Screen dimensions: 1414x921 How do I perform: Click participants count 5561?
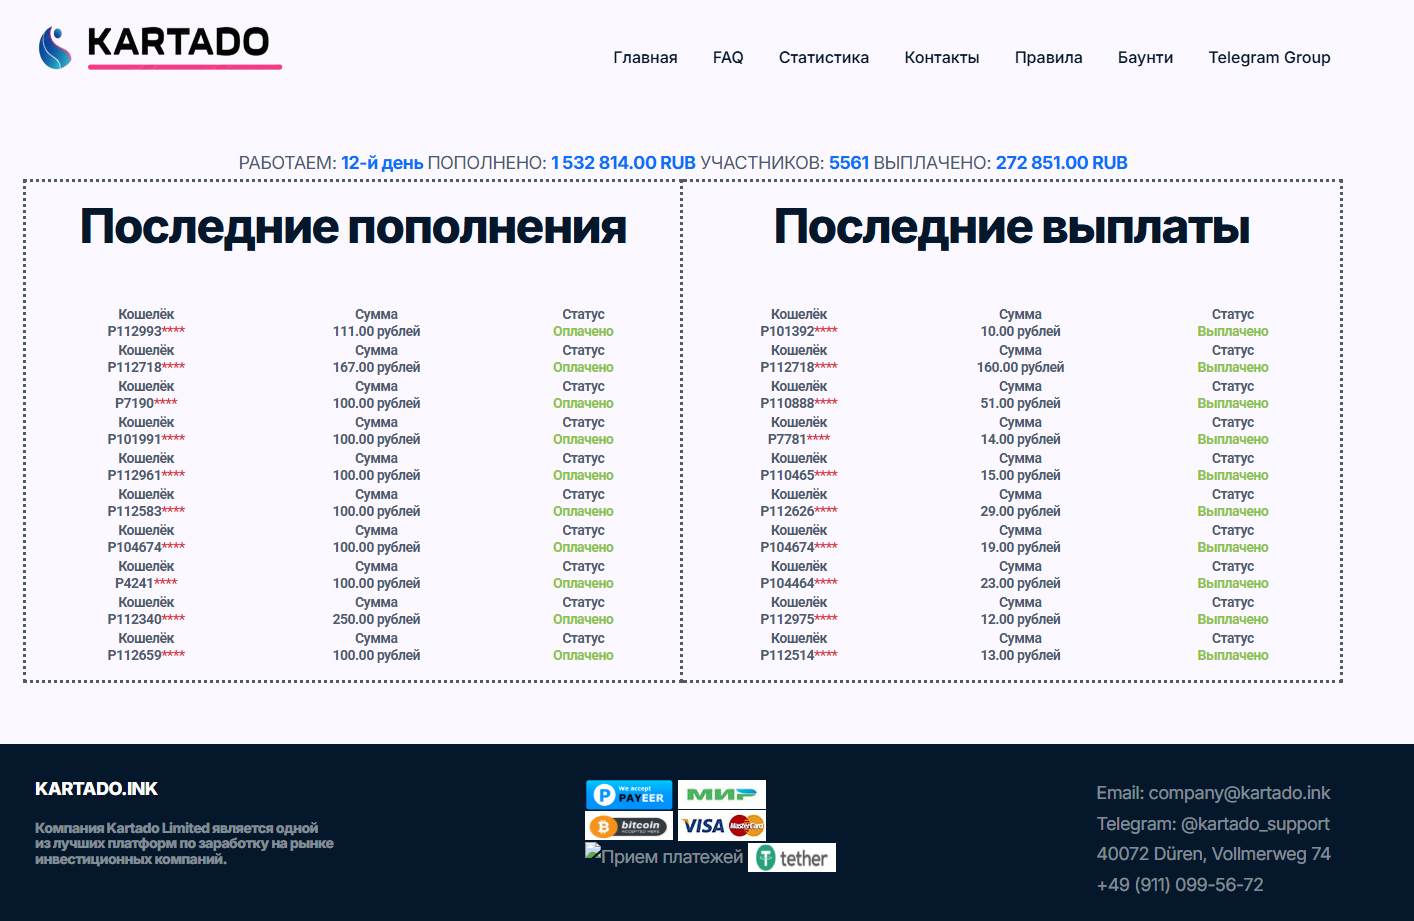pos(849,163)
